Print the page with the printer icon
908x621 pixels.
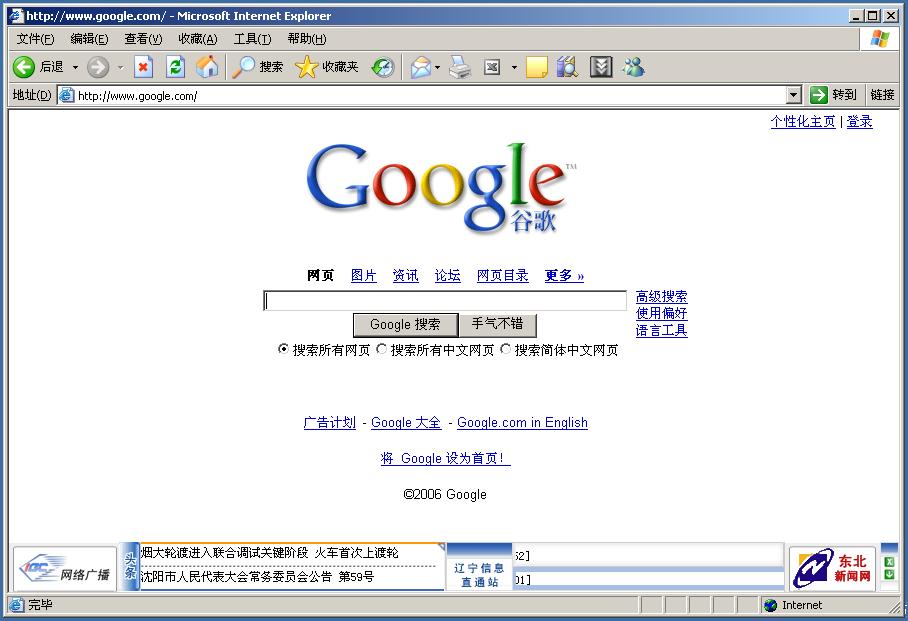click(x=460, y=67)
